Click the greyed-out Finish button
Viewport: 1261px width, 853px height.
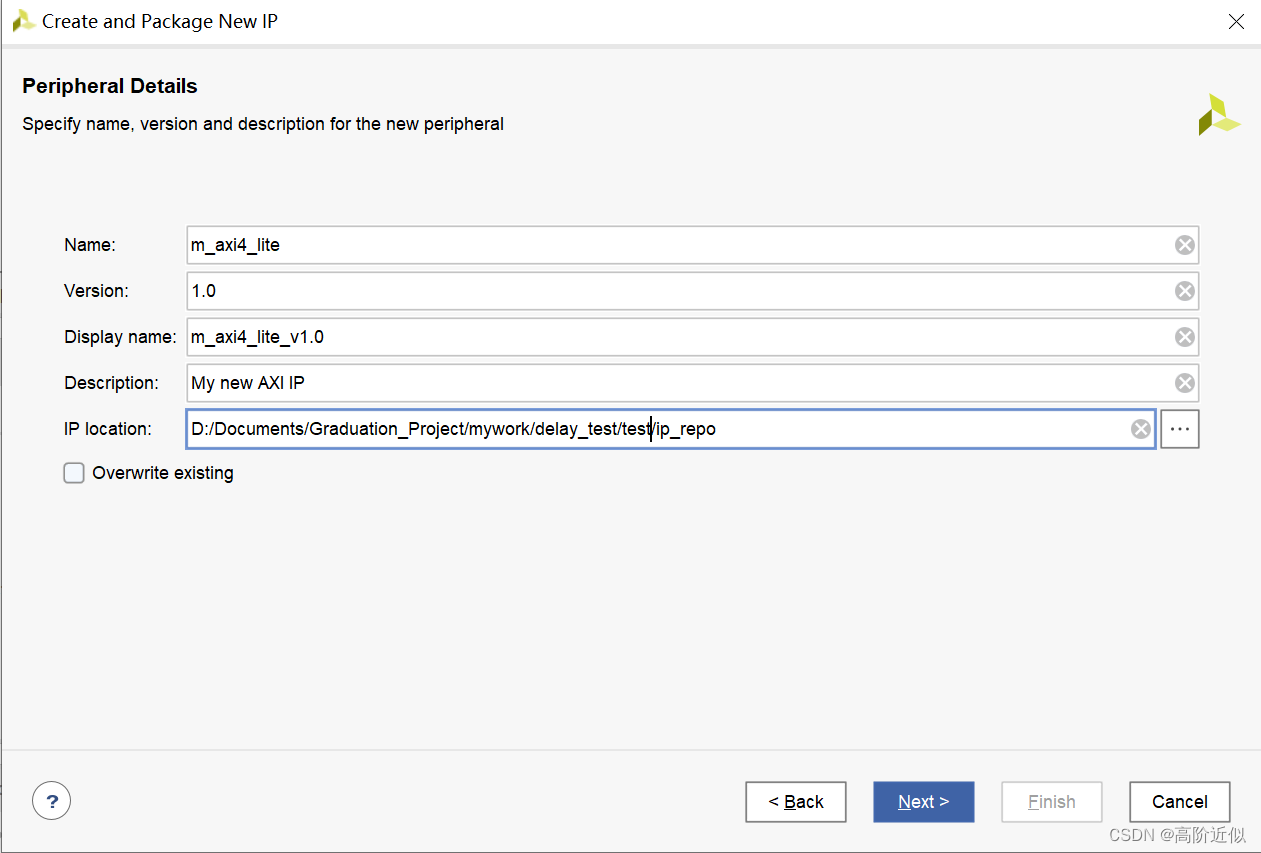coord(1051,802)
